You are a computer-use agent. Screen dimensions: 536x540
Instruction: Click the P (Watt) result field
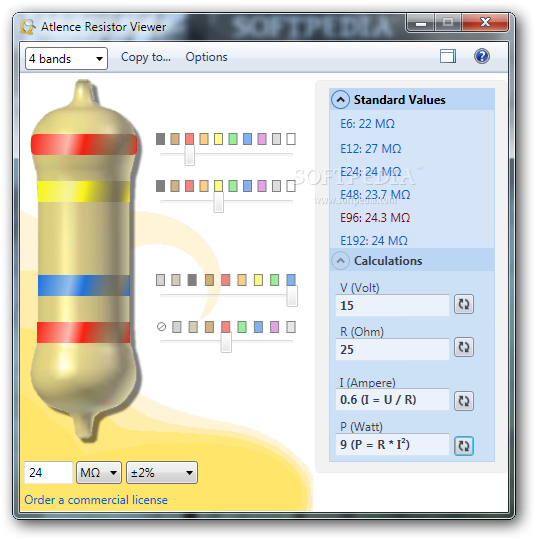pos(392,444)
